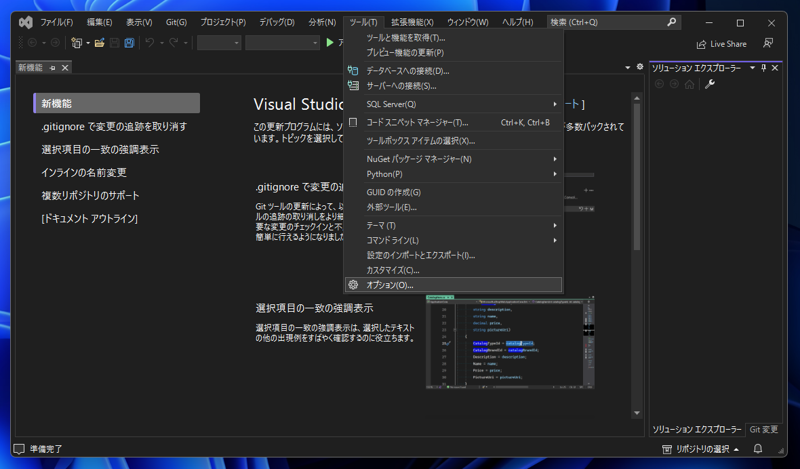This screenshot has height=469, width=800.
Task: Click the redo arrow icon
Action: 173,43
